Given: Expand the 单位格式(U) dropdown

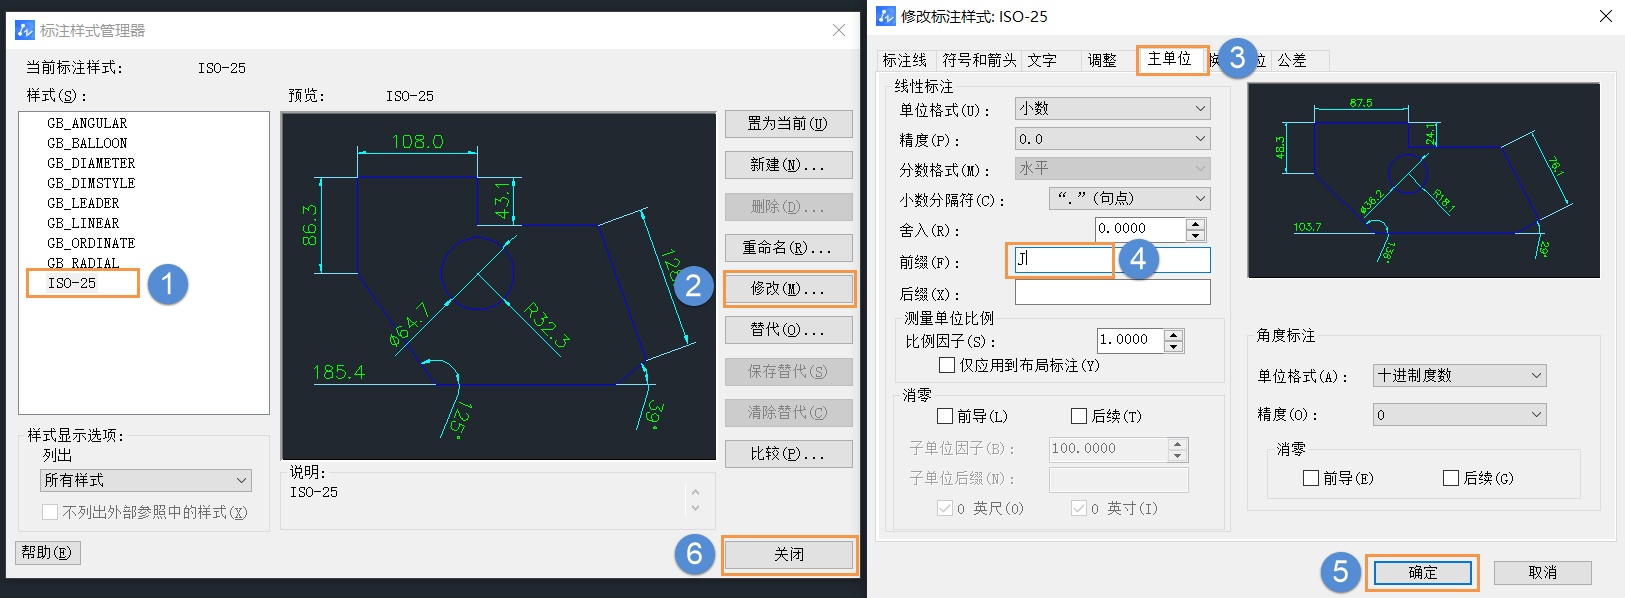Looking at the screenshot, I should [1112, 108].
